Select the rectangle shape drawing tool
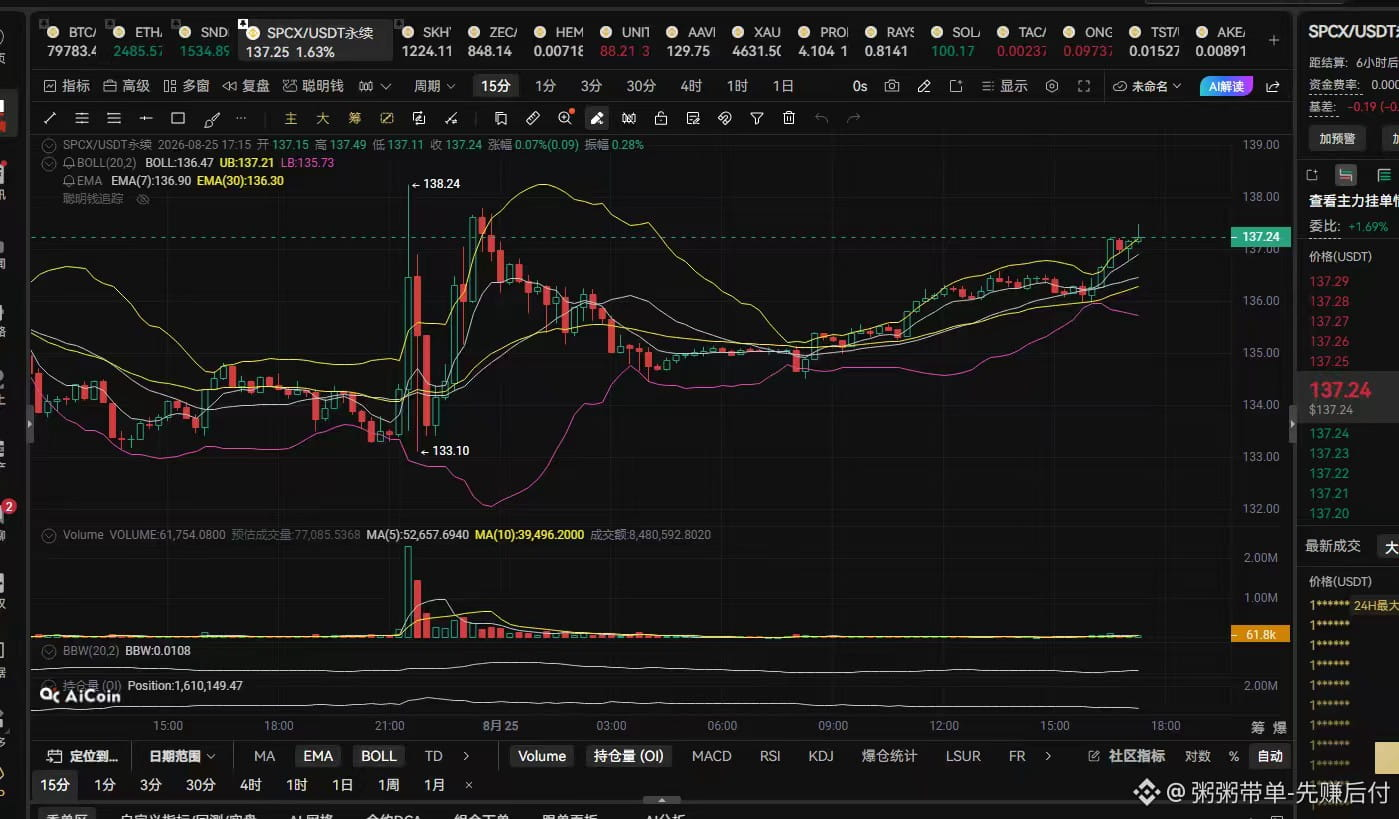1399x819 pixels. pyautogui.click(x=178, y=118)
